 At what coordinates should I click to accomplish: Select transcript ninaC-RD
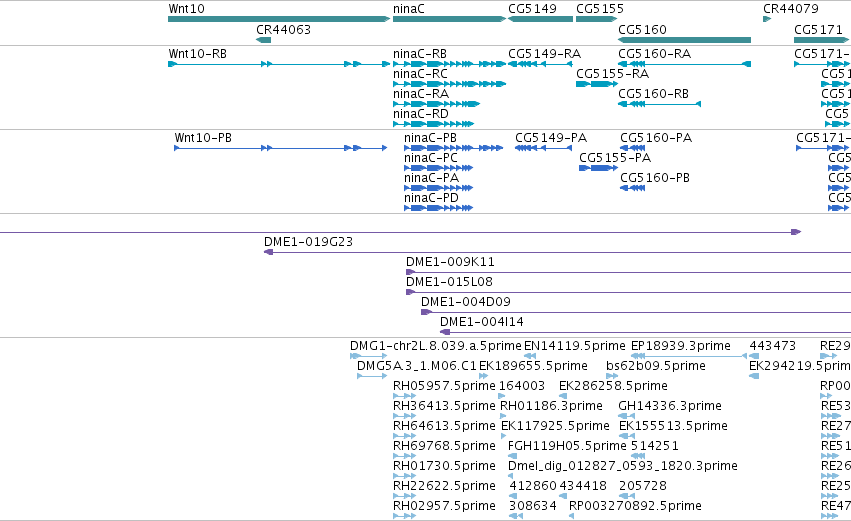(433, 124)
